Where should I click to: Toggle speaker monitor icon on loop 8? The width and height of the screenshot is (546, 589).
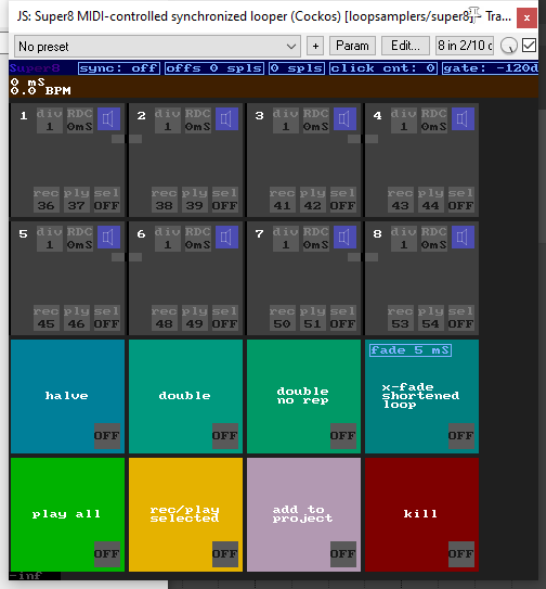pyautogui.click(x=463, y=237)
